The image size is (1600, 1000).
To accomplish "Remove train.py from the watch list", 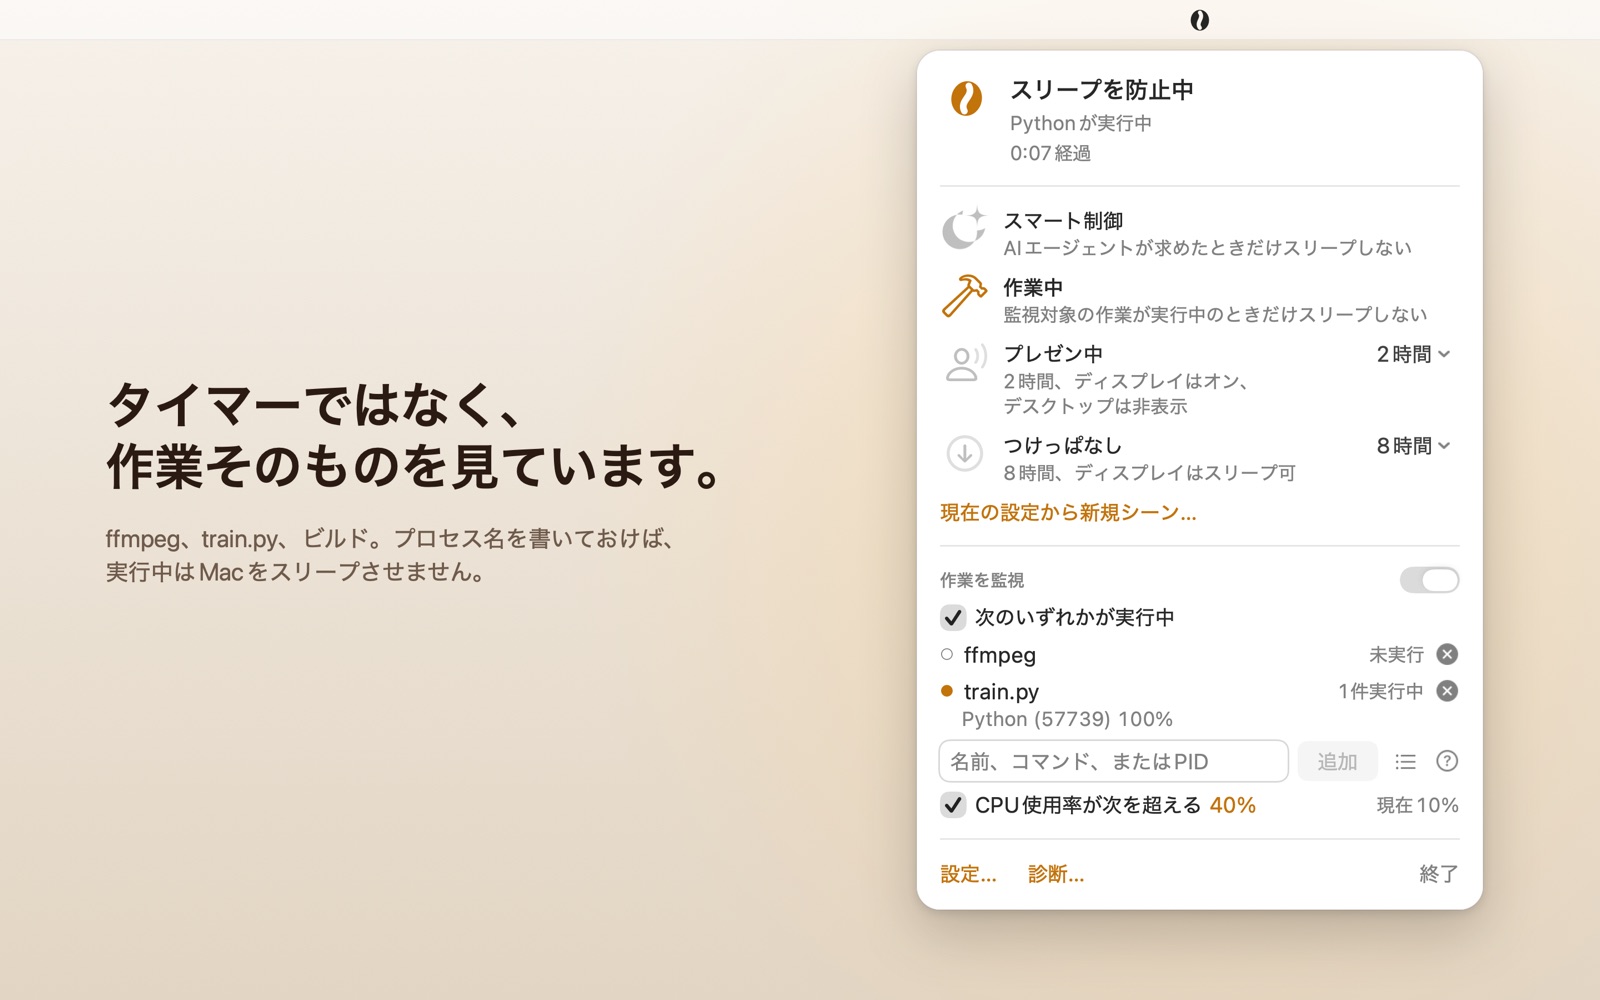I will coord(1447,691).
